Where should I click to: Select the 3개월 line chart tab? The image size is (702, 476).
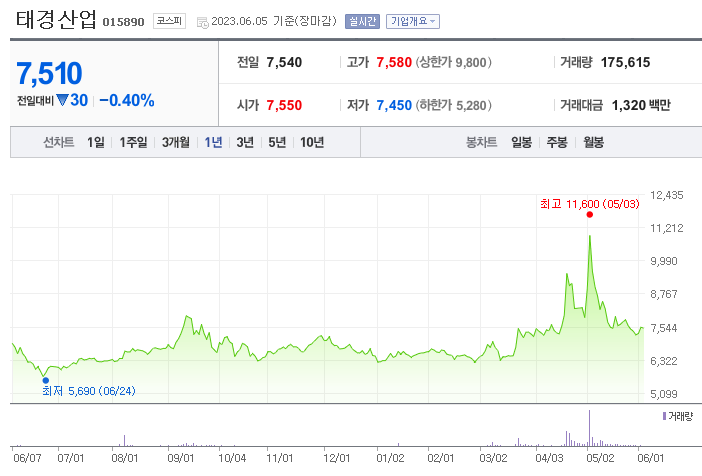176,142
